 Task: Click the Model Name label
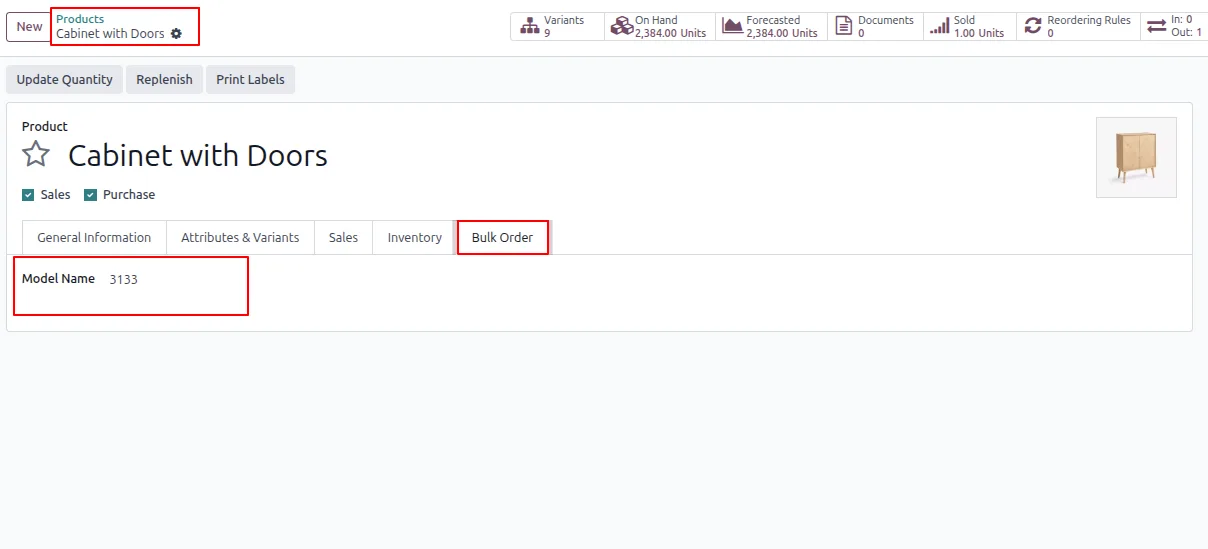58,279
